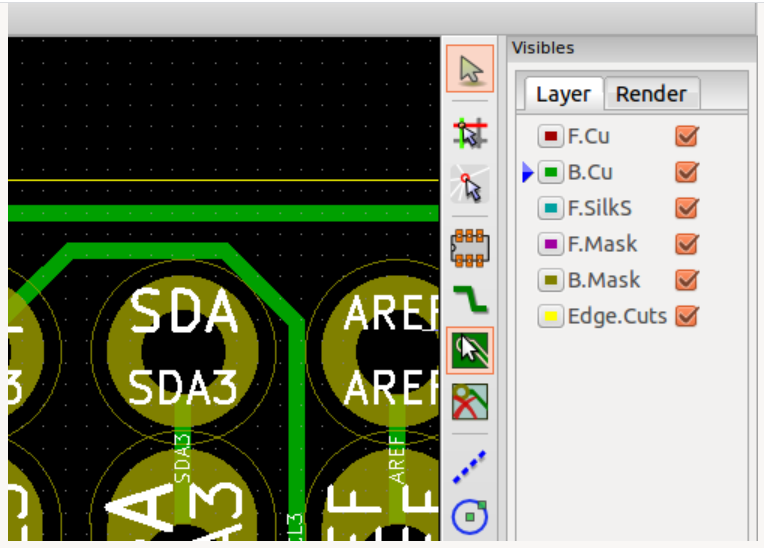
Task: Uncheck F.Mask layer visibility
Action: point(687,244)
